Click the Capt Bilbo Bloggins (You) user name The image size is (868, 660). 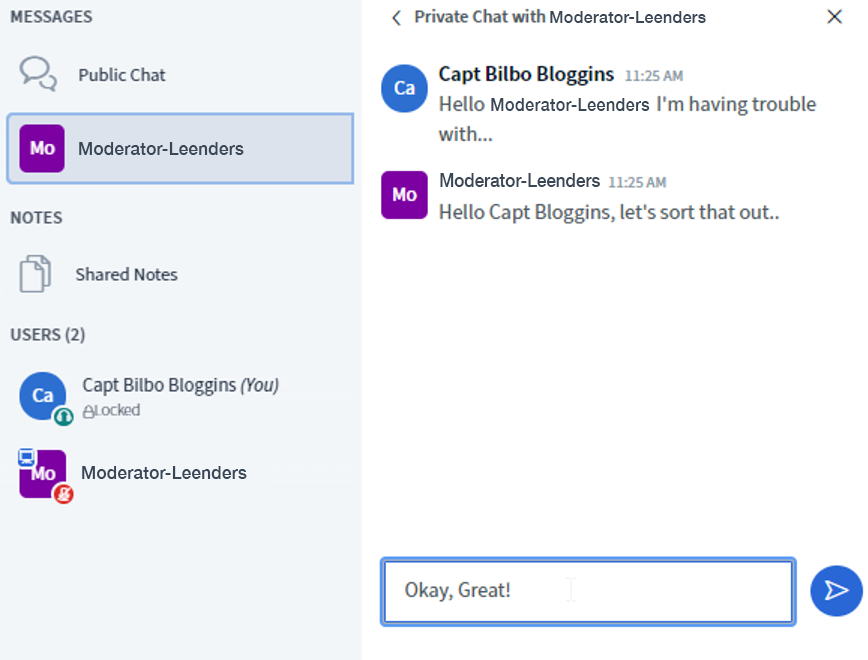pyautogui.click(x=180, y=385)
